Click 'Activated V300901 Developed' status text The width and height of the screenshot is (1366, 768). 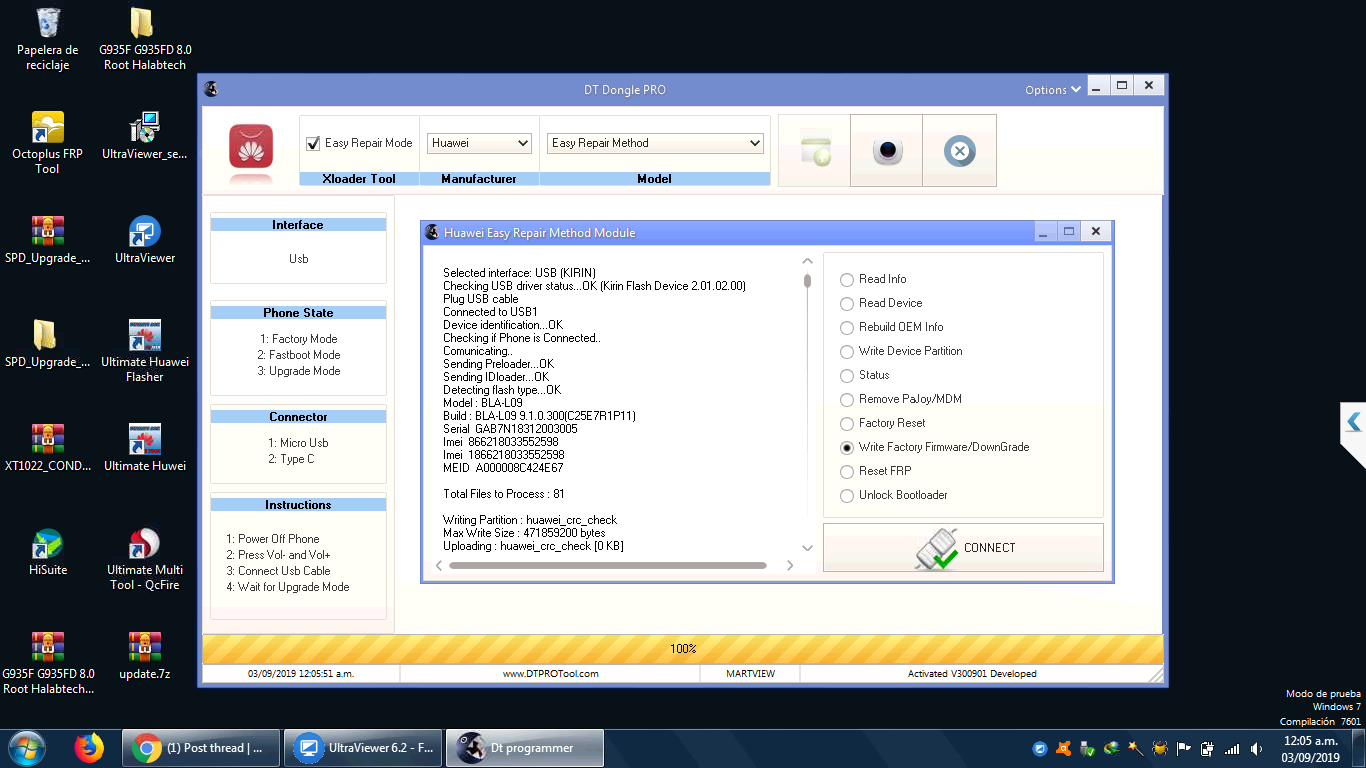click(972, 674)
